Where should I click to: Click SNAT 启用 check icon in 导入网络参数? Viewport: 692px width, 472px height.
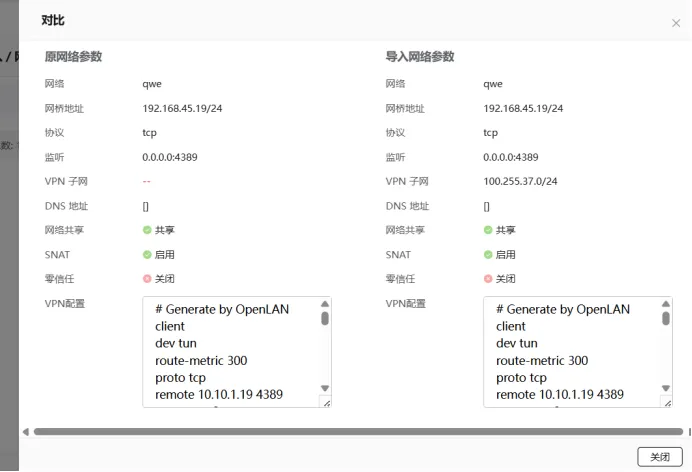(488, 255)
